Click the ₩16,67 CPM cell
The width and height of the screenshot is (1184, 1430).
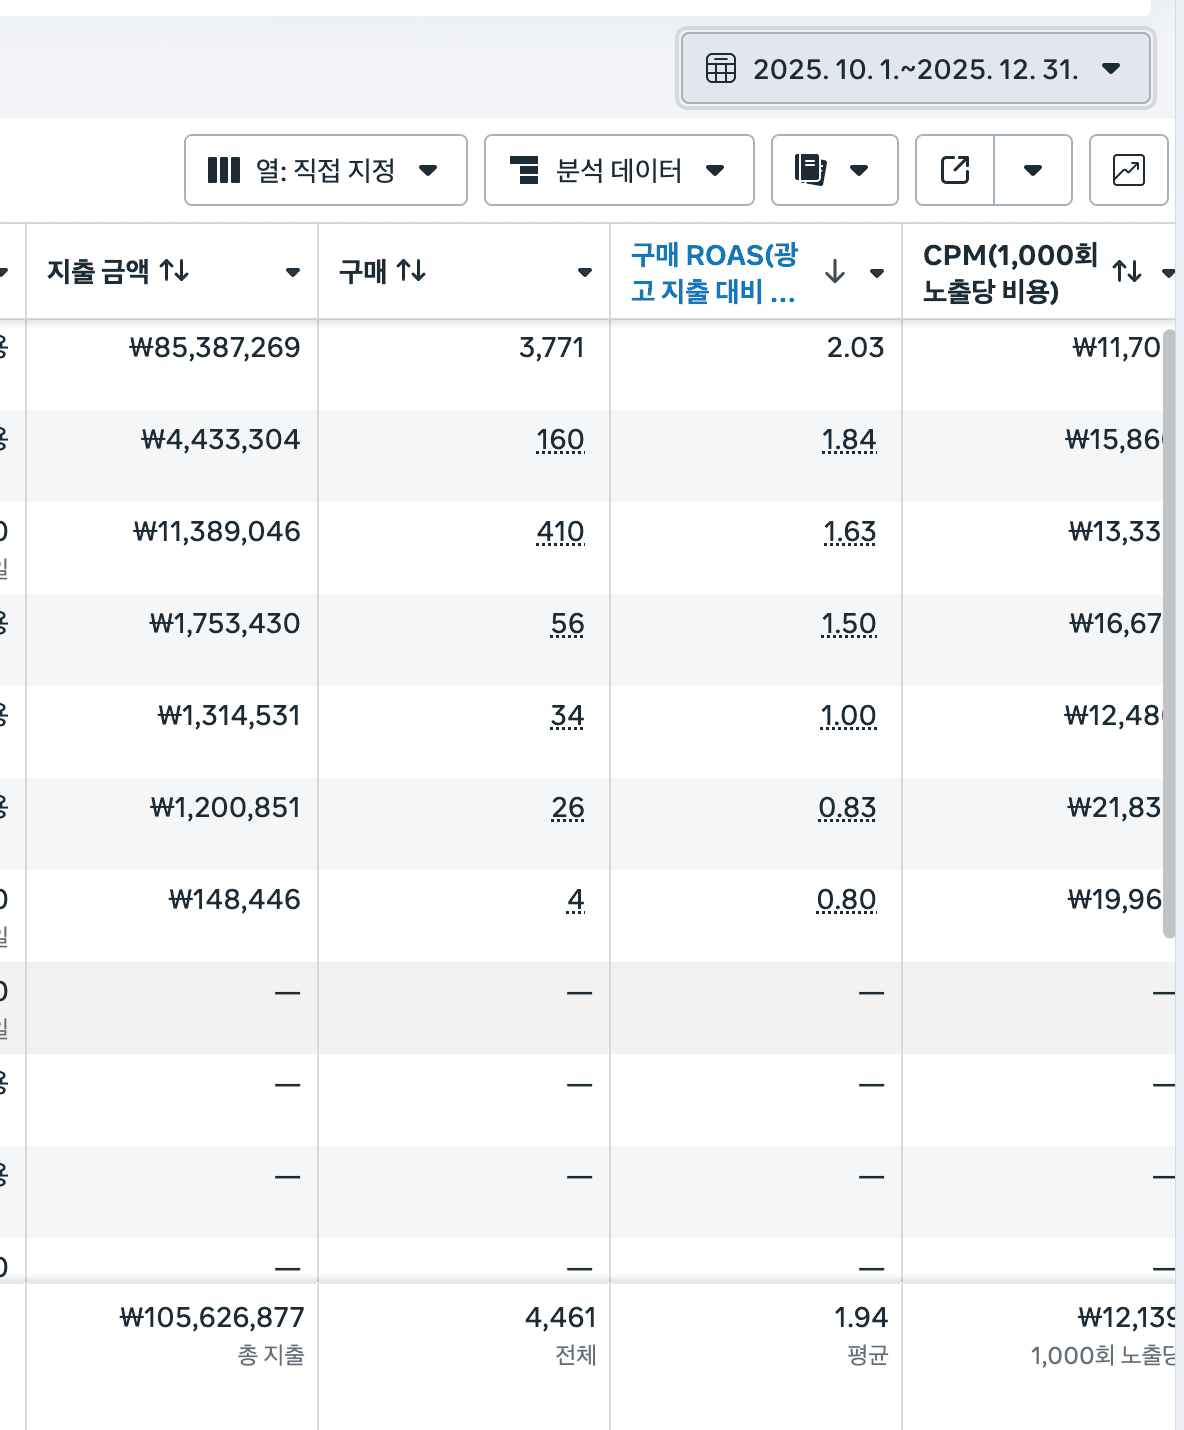(x=1115, y=624)
